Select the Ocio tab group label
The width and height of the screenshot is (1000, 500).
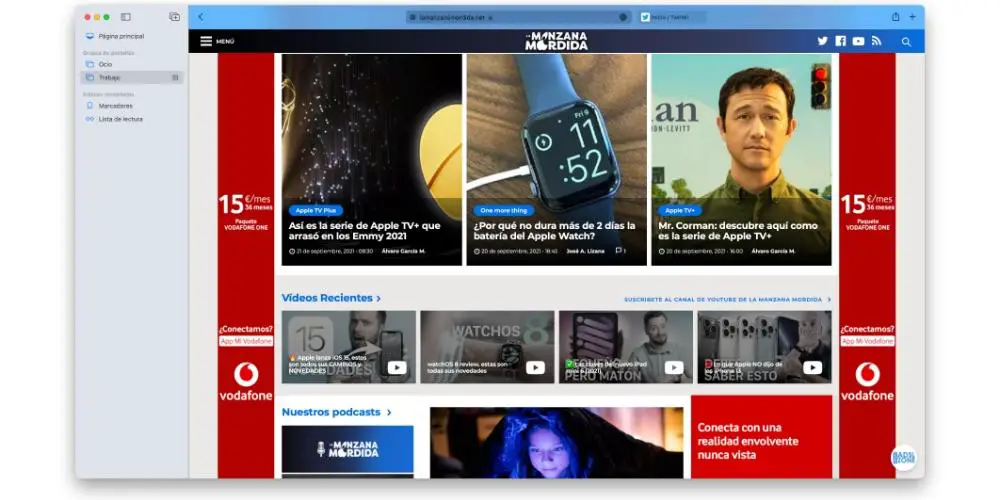105,64
